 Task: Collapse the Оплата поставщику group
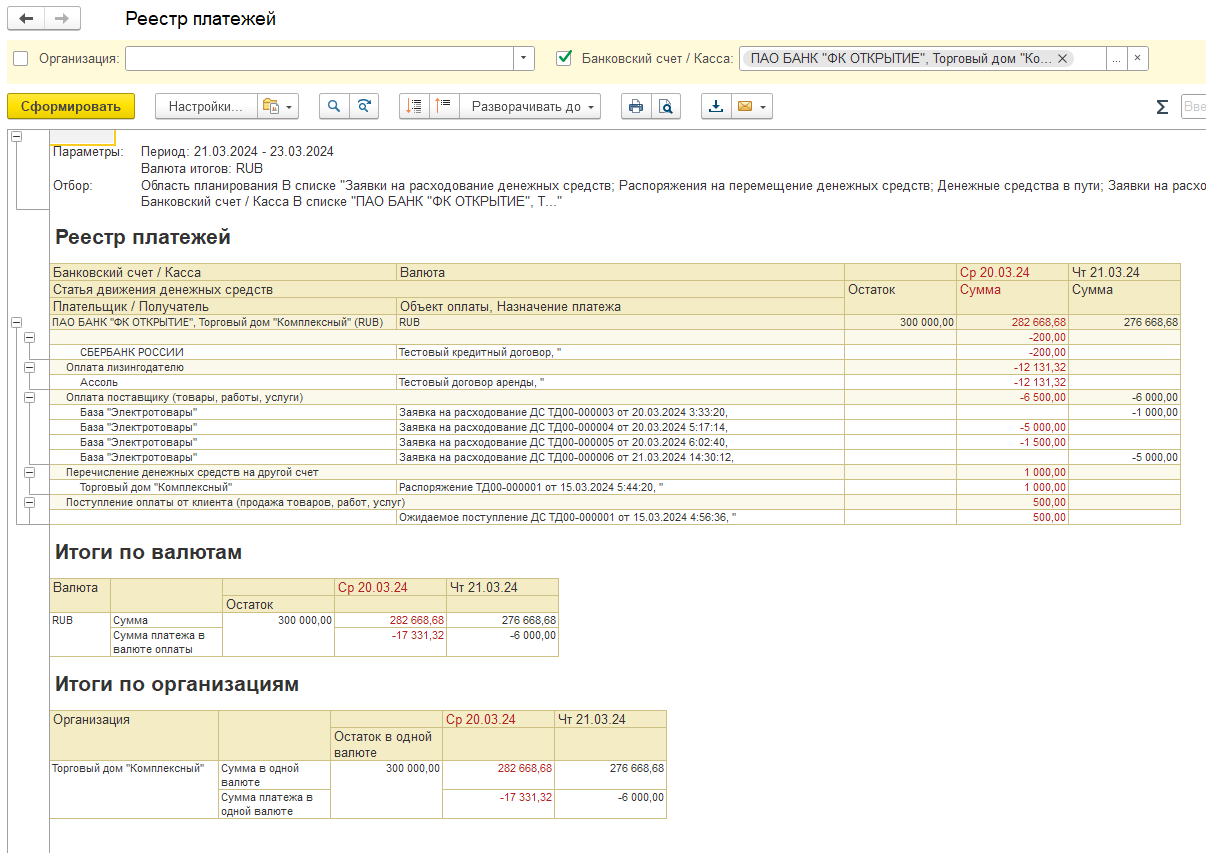30,397
